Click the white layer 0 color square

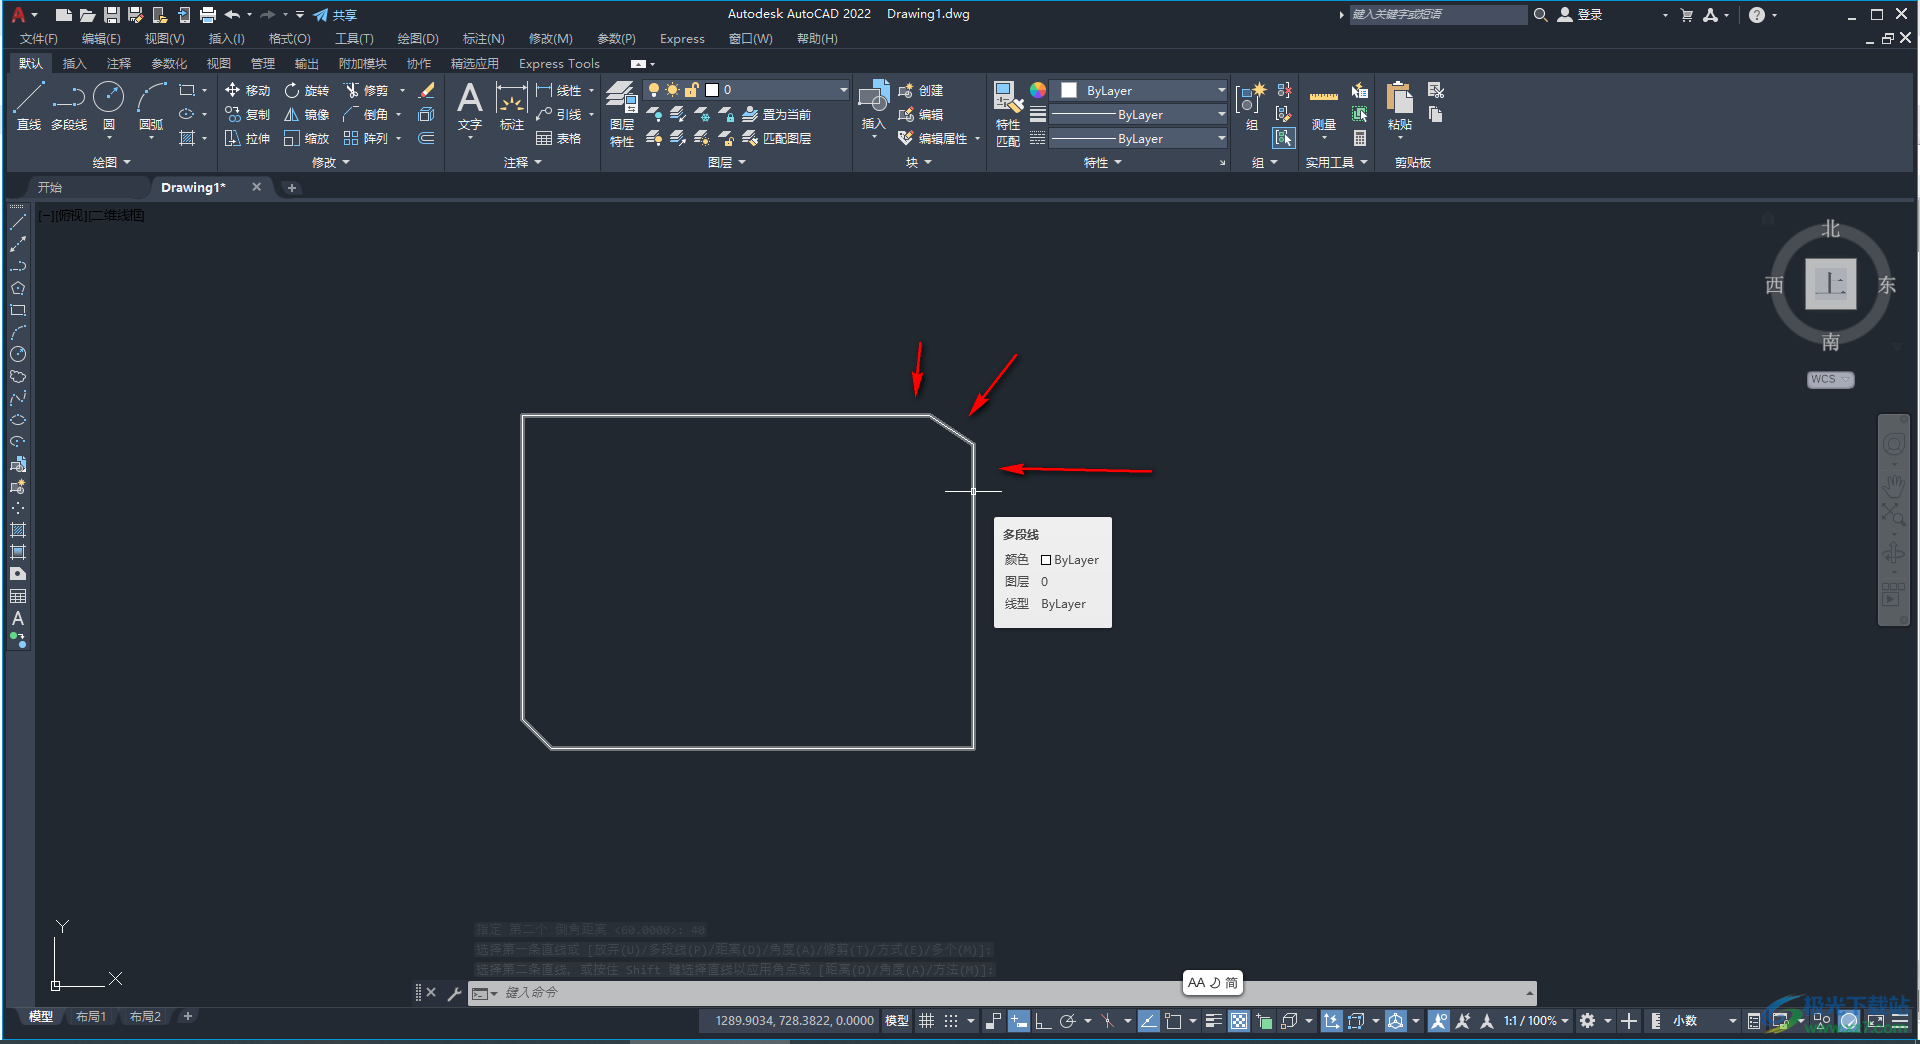712,90
